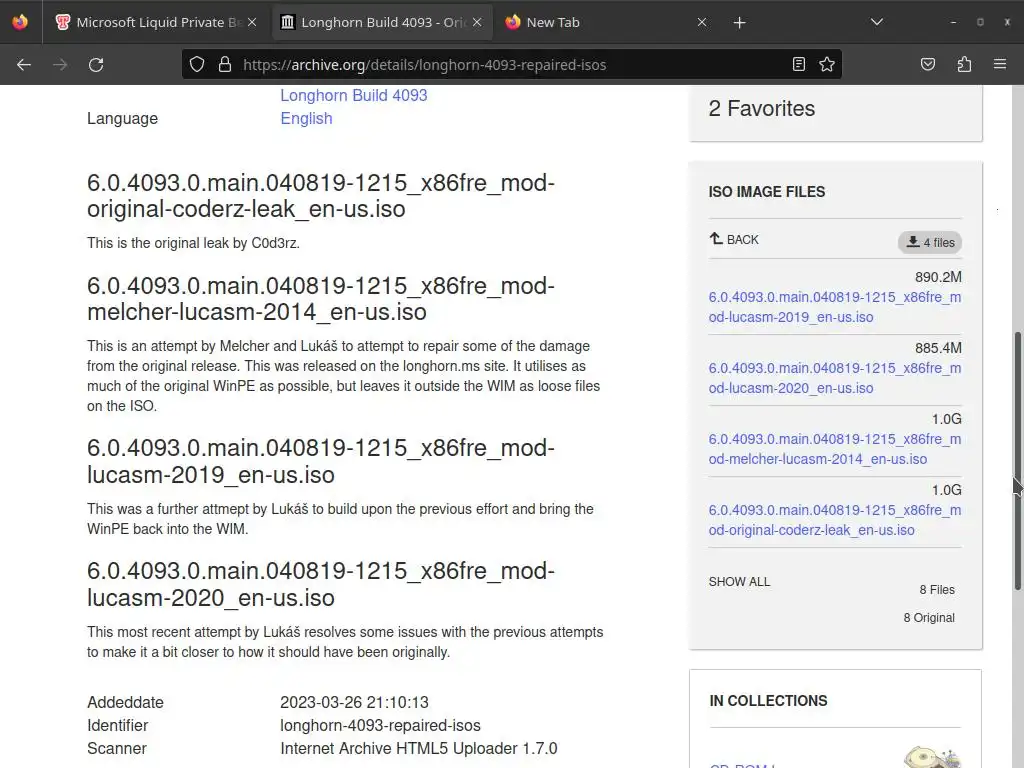
Task: Open the Extensions puzzle icon
Action: click(964, 64)
